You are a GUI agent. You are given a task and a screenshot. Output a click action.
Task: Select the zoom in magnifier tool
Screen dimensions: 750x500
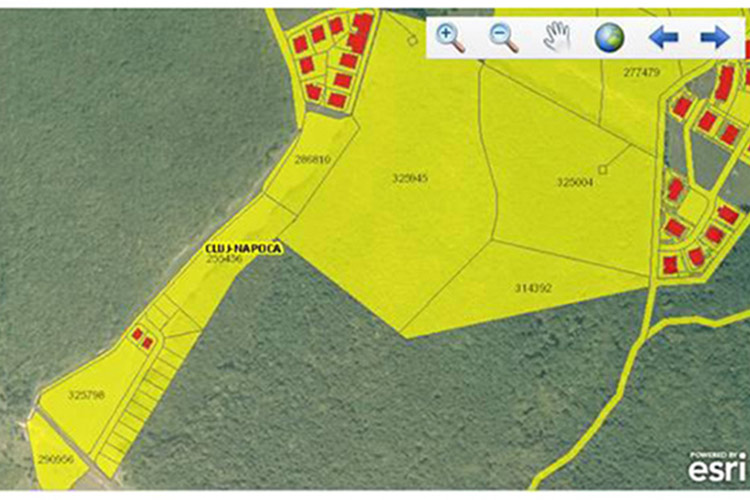tap(451, 38)
